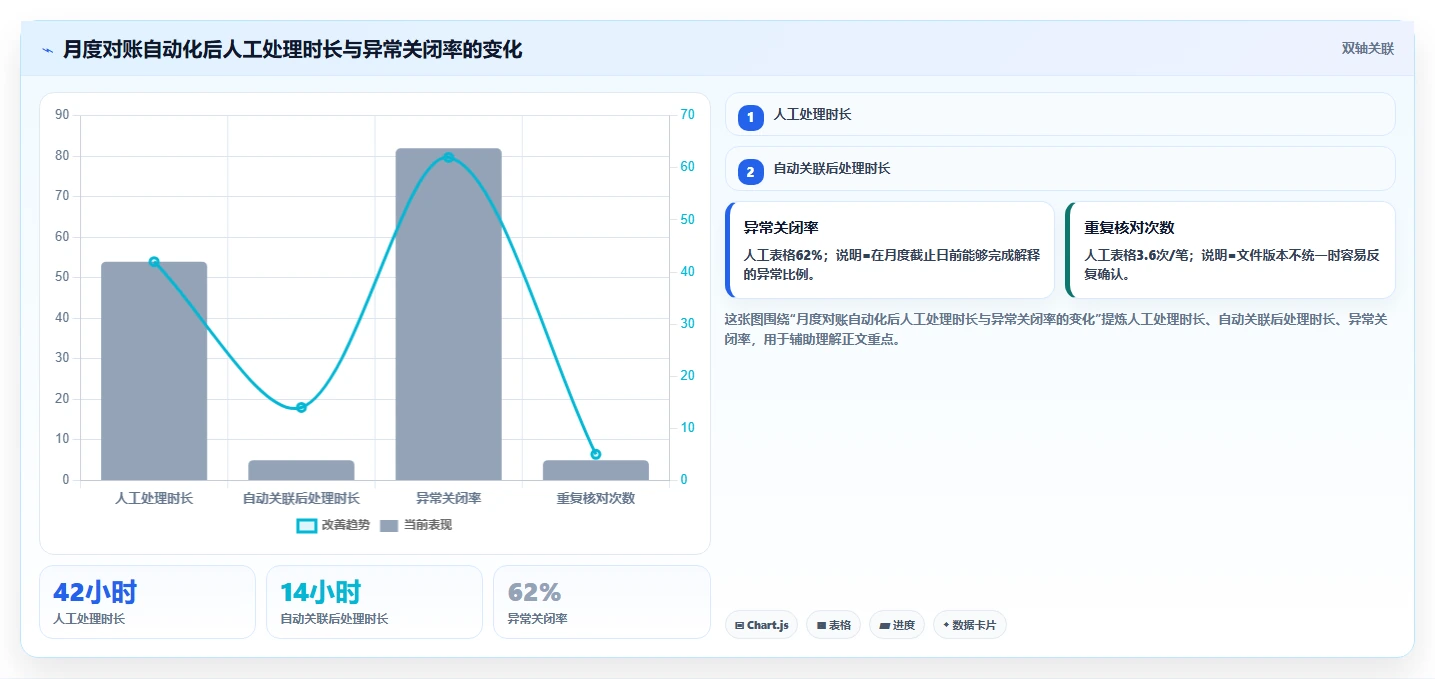1435x679 pixels.
Task: Click the 双轴关联 label in header
Action: click(1367, 49)
